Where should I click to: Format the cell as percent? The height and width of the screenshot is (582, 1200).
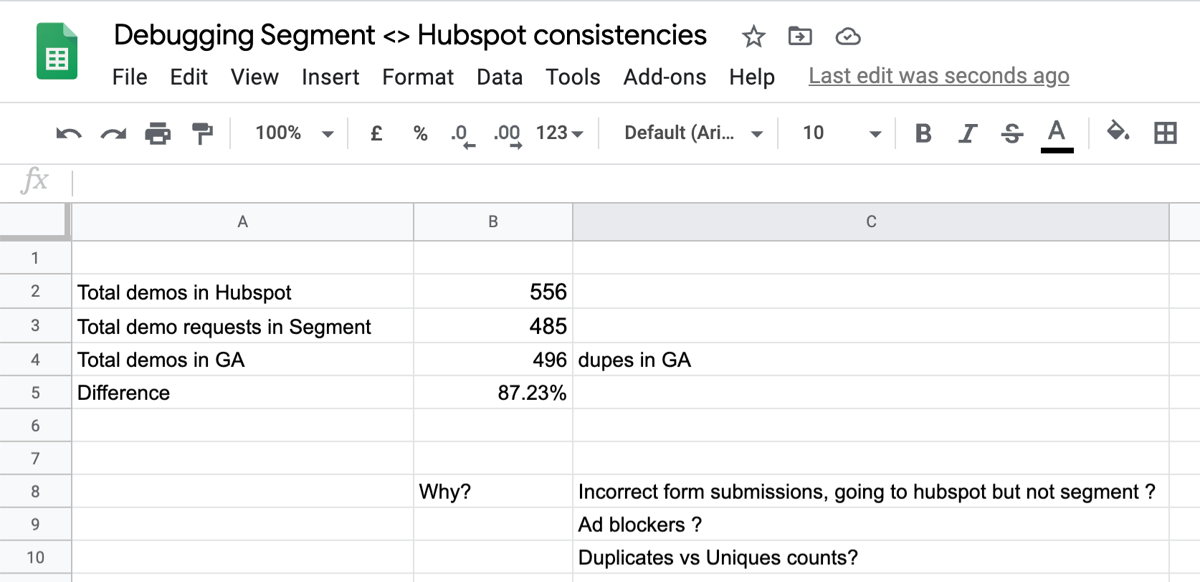[420, 133]
